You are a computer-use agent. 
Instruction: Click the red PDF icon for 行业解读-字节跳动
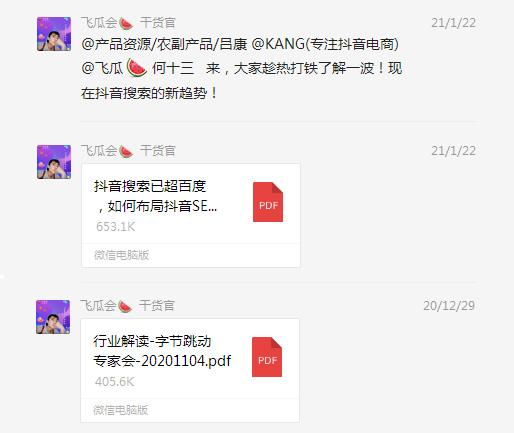tap(267, 357)
